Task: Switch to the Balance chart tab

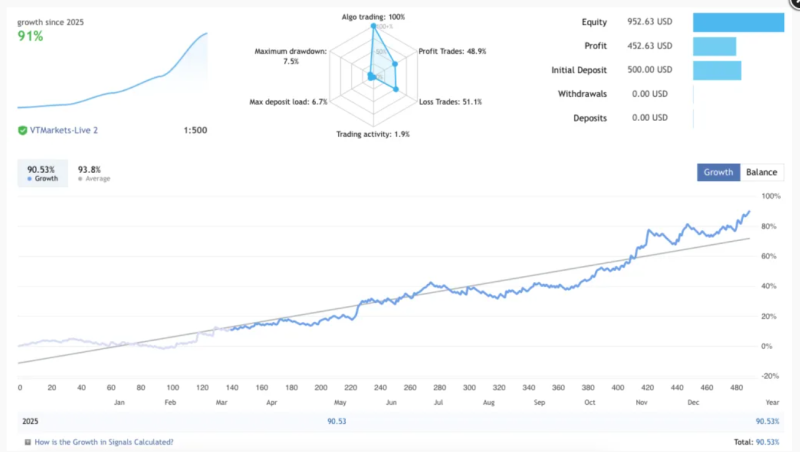Action: pyautogui.click(x=763, y=173)
